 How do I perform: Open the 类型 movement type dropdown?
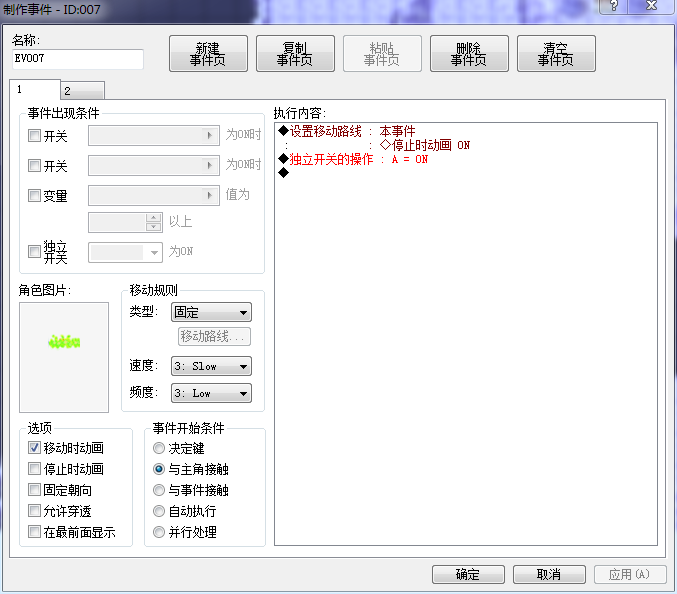click(x=211, y=312)
